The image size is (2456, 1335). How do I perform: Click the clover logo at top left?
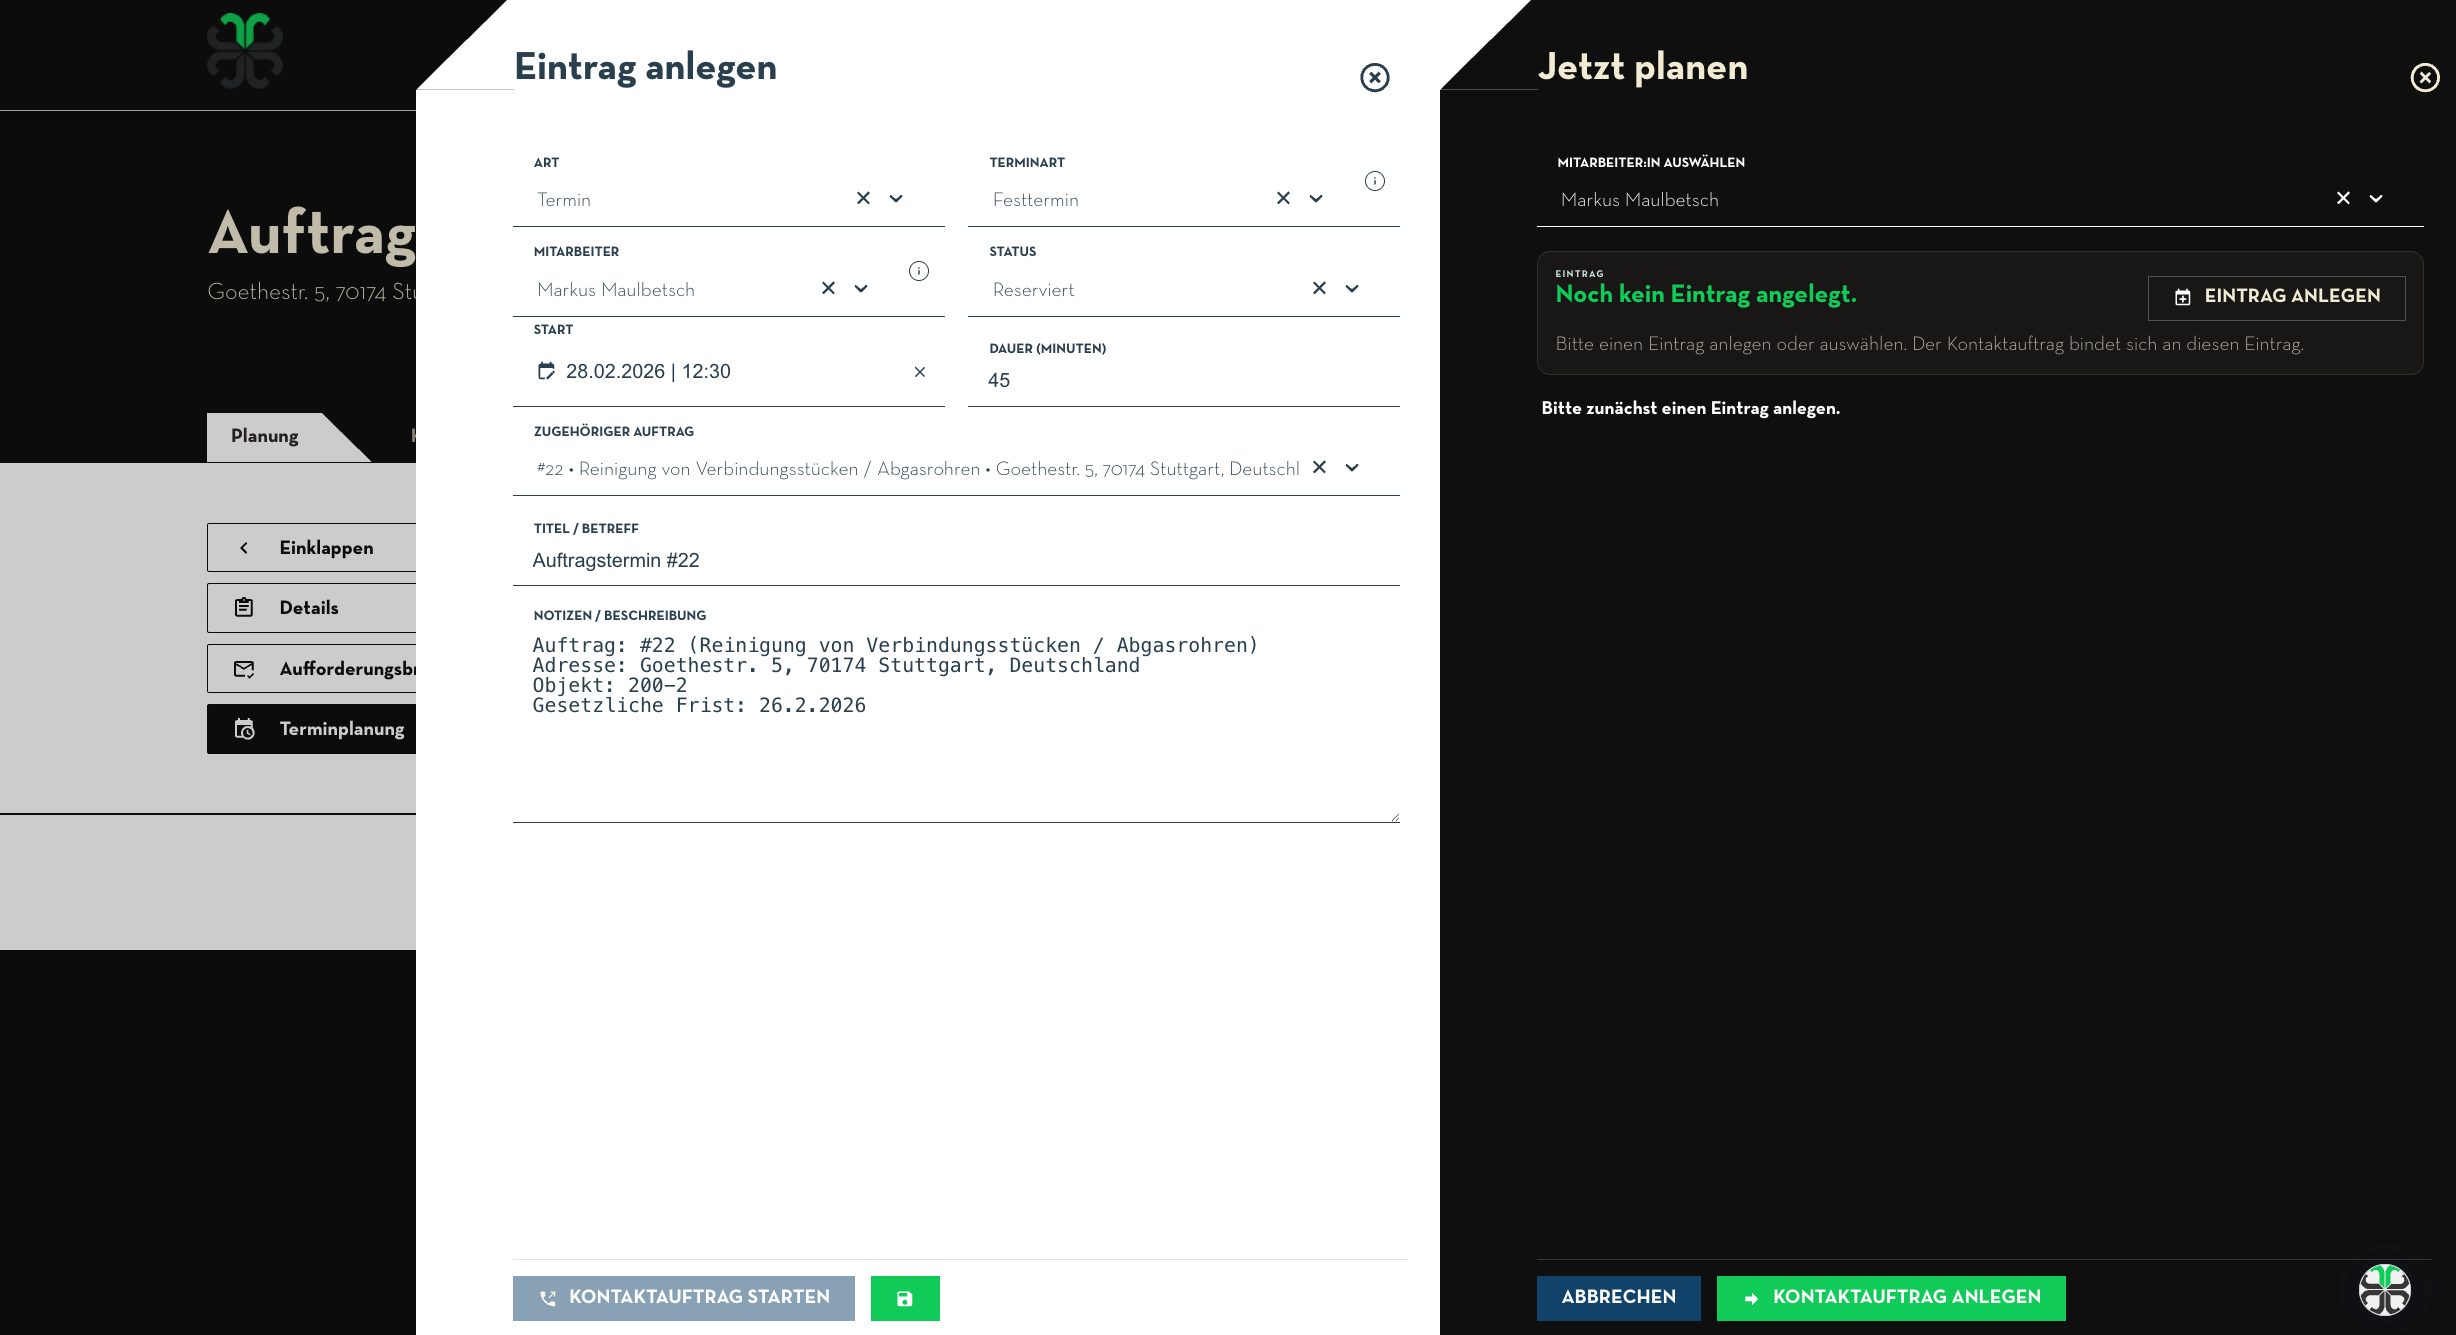click(244, 50)
